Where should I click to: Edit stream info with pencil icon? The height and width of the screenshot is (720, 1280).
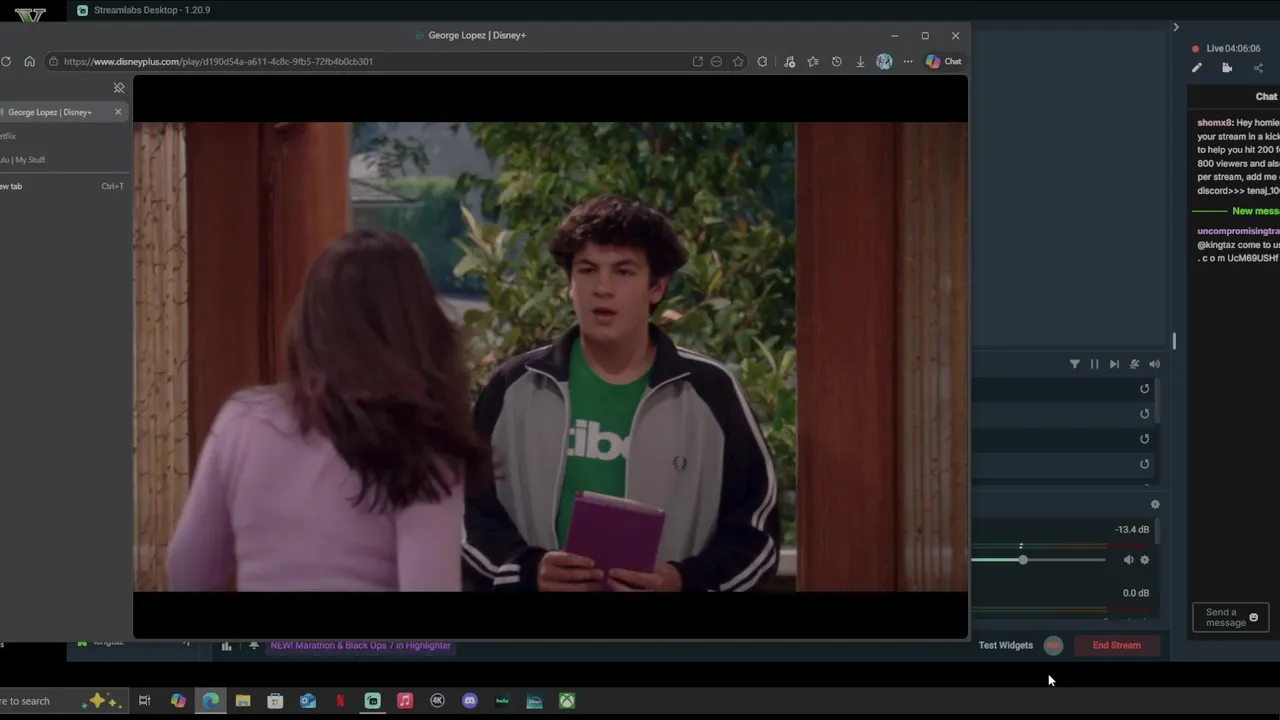1197,68
